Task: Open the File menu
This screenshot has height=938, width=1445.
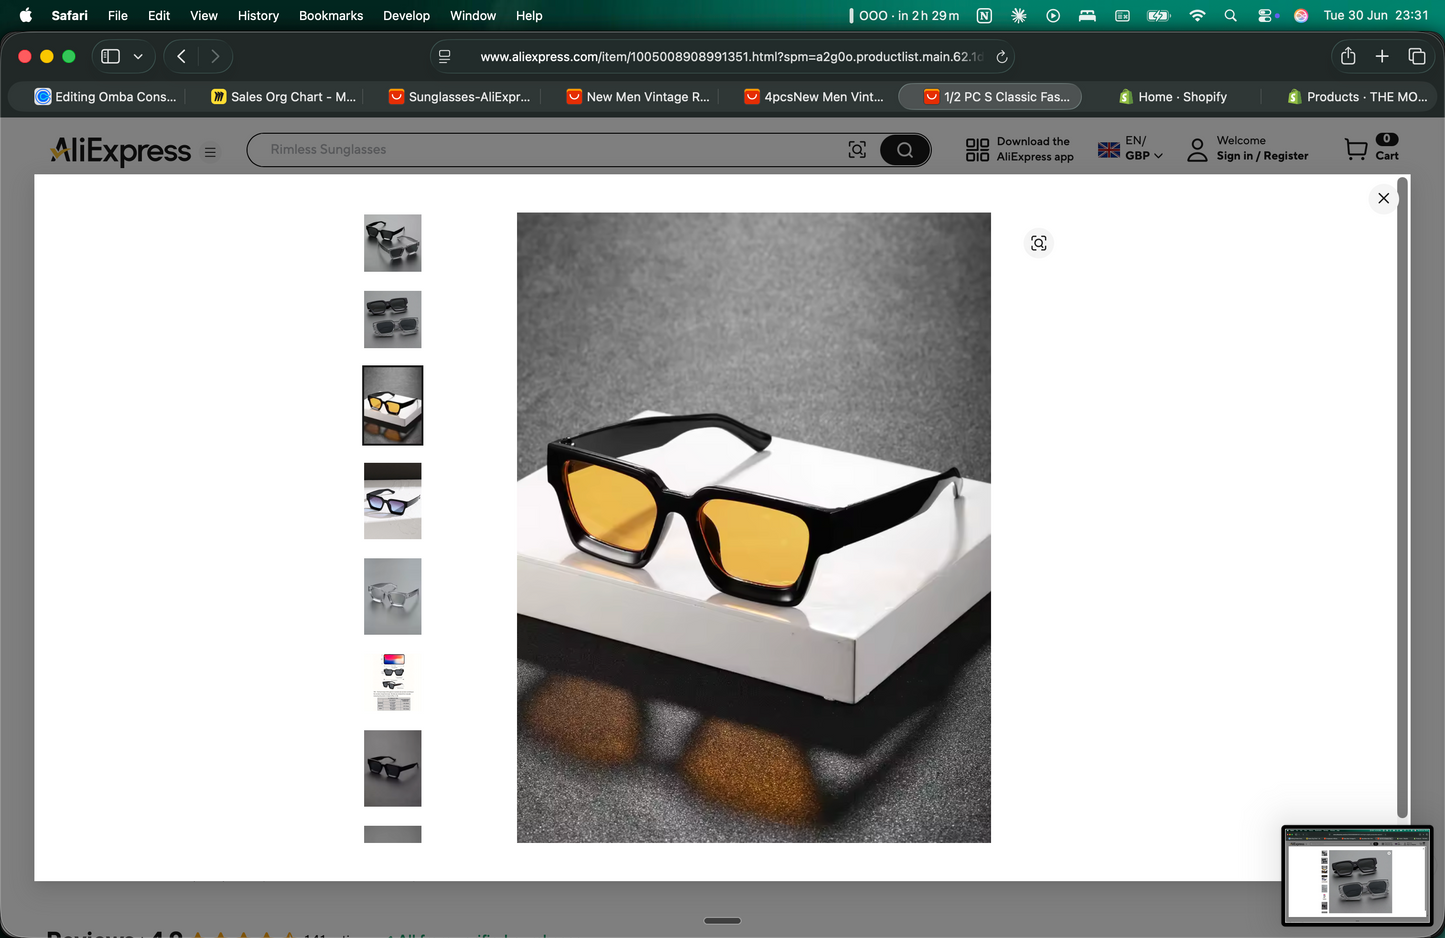Action: click(118, 15)
